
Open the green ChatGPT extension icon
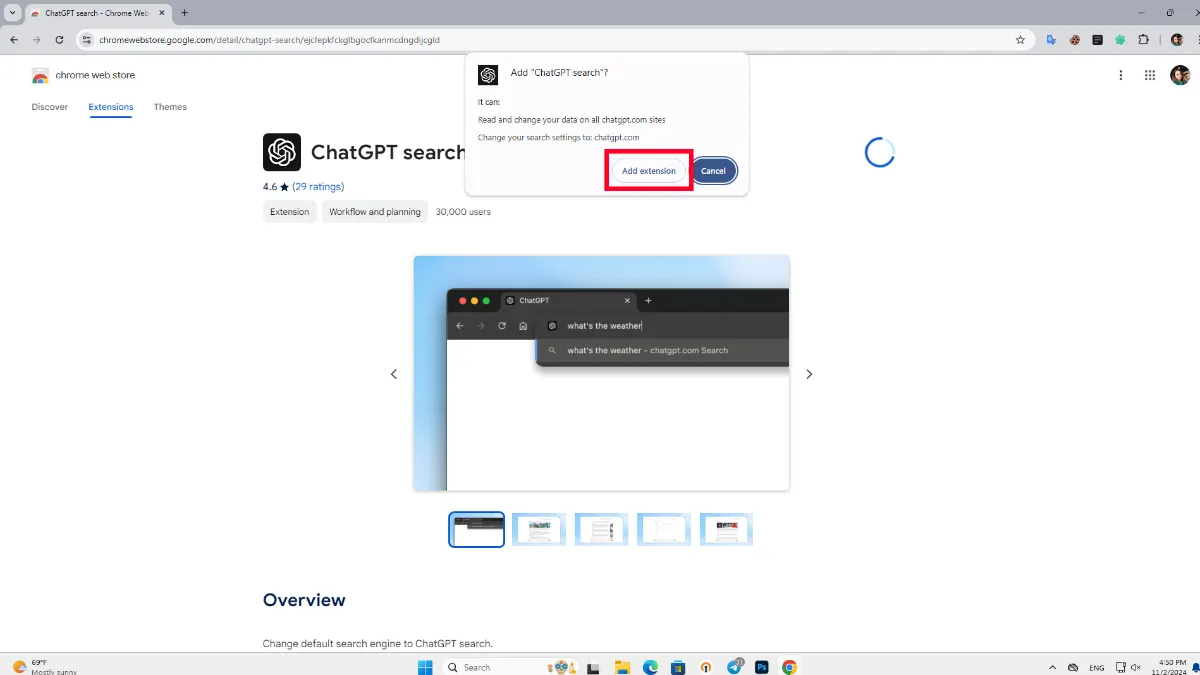[x=1121, y=40]
